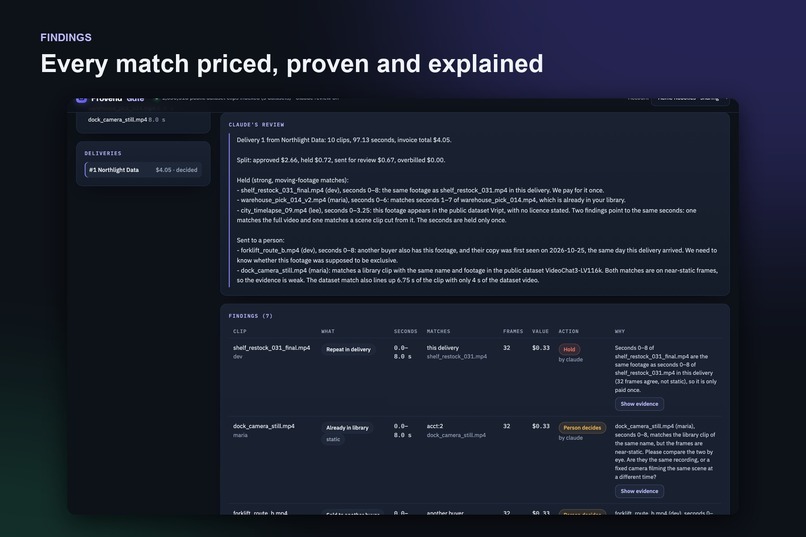
Task: Click the $0.33 value in shelf_restock row
Action: coord(541,348)
